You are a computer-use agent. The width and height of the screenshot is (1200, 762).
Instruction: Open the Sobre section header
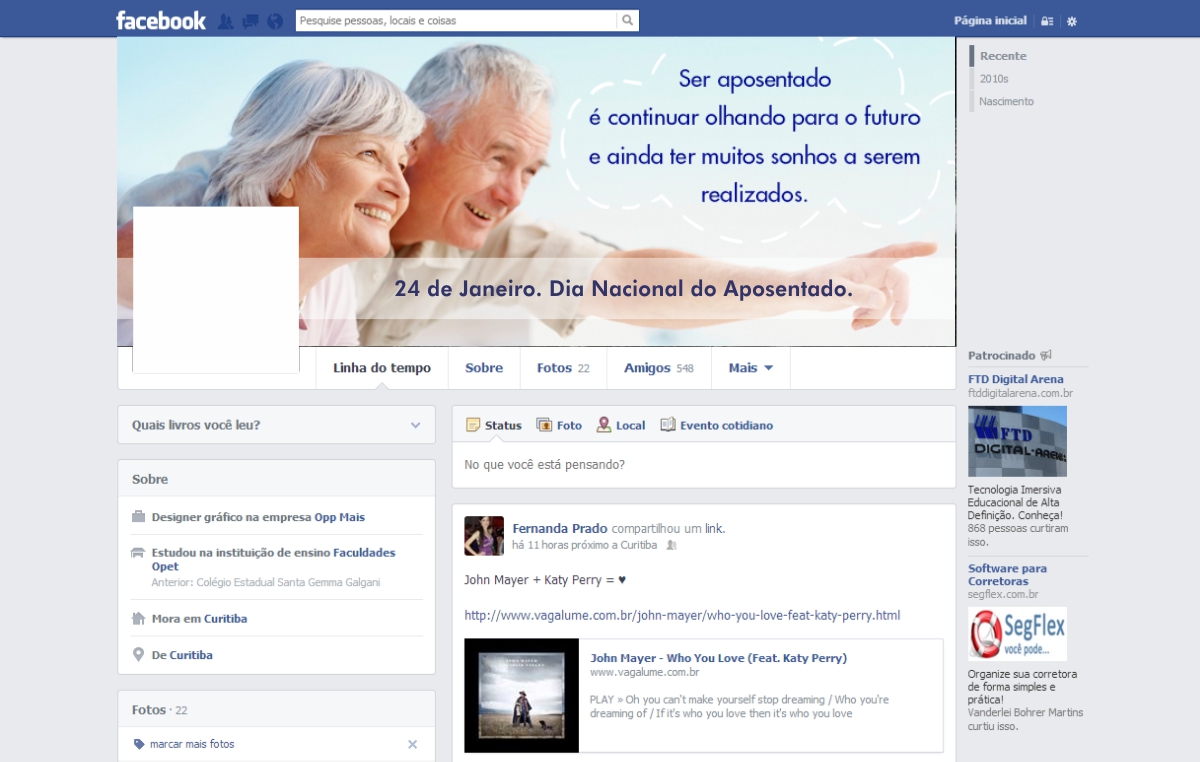tap(150, 479)
